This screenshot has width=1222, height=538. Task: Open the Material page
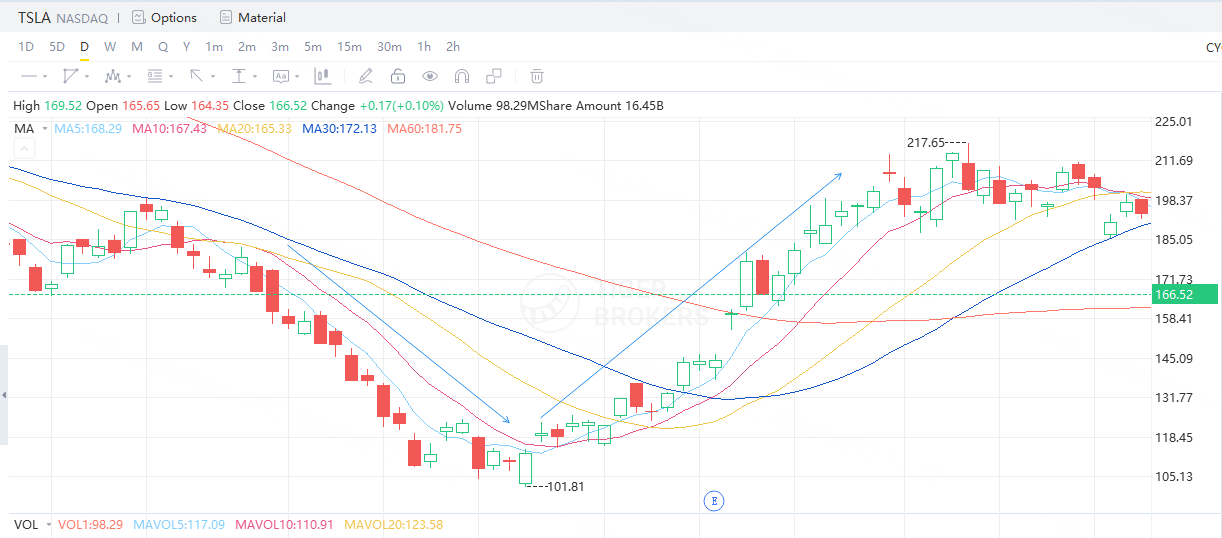(x=252, y=18)
